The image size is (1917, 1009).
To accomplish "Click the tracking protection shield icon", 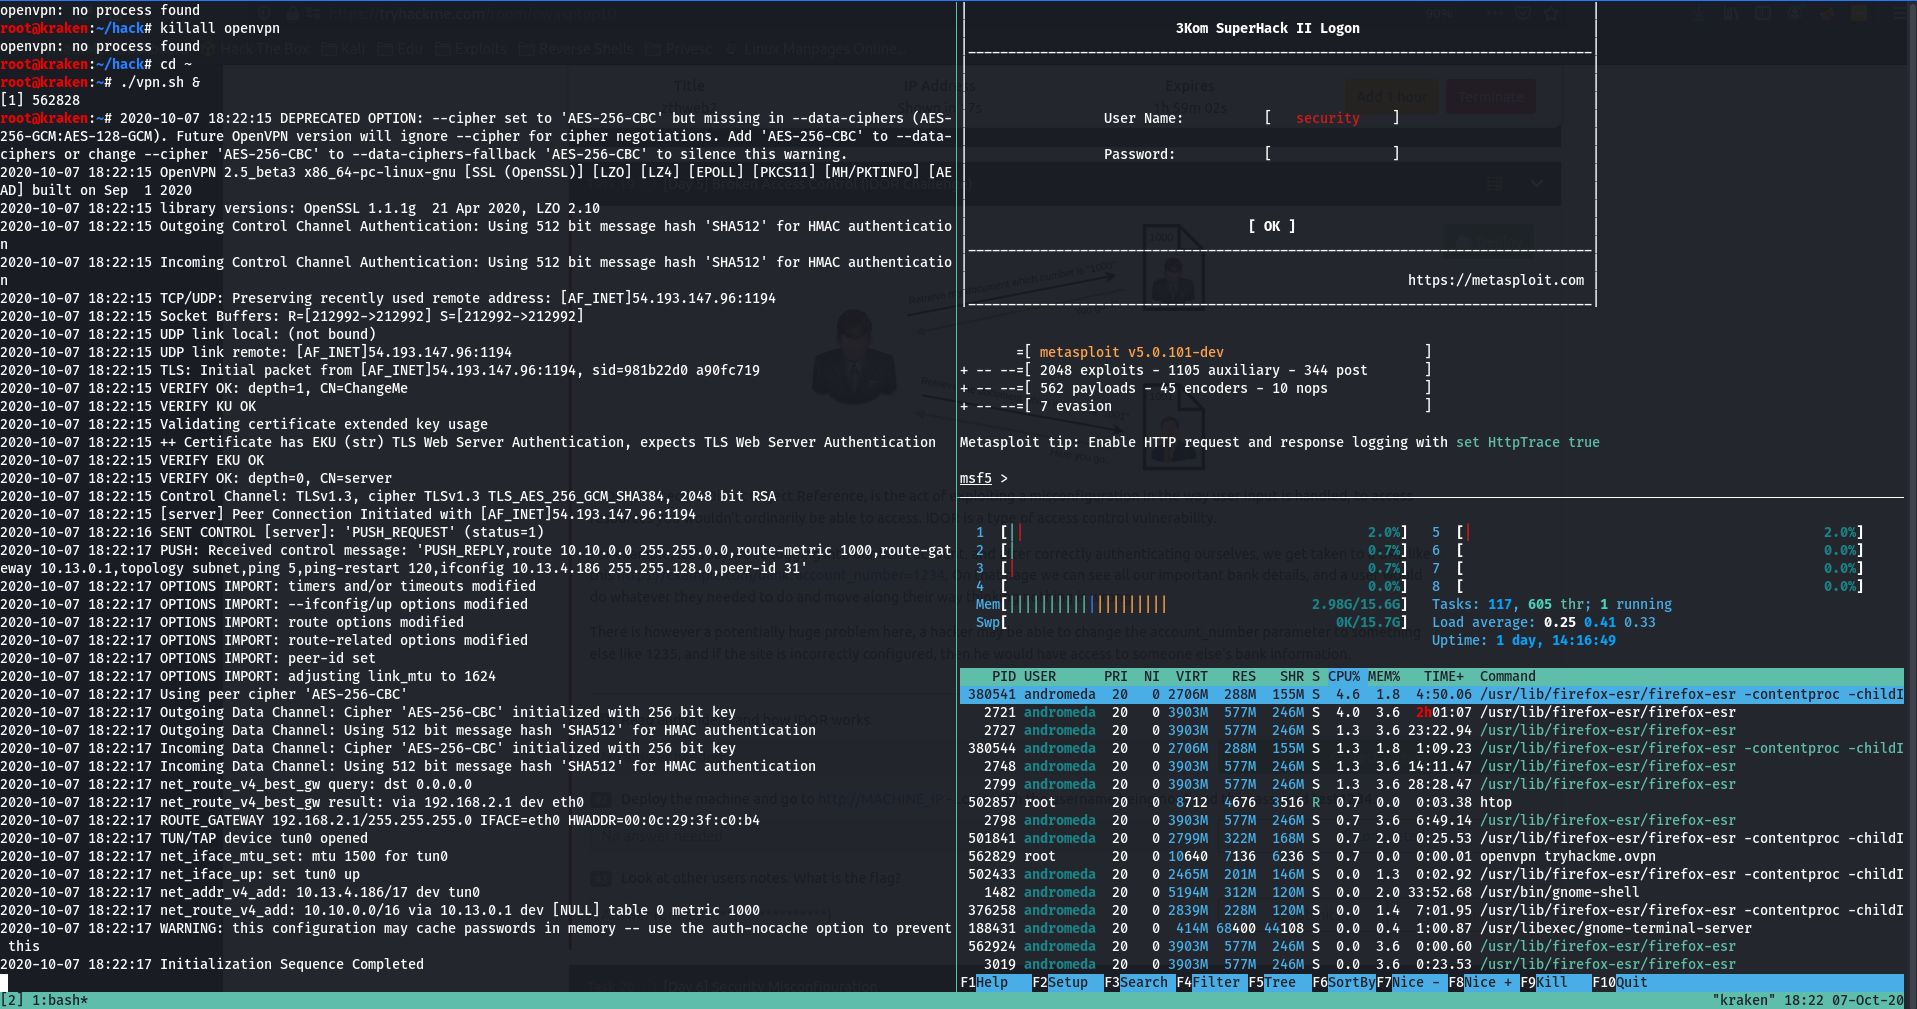I will point(265,12).
